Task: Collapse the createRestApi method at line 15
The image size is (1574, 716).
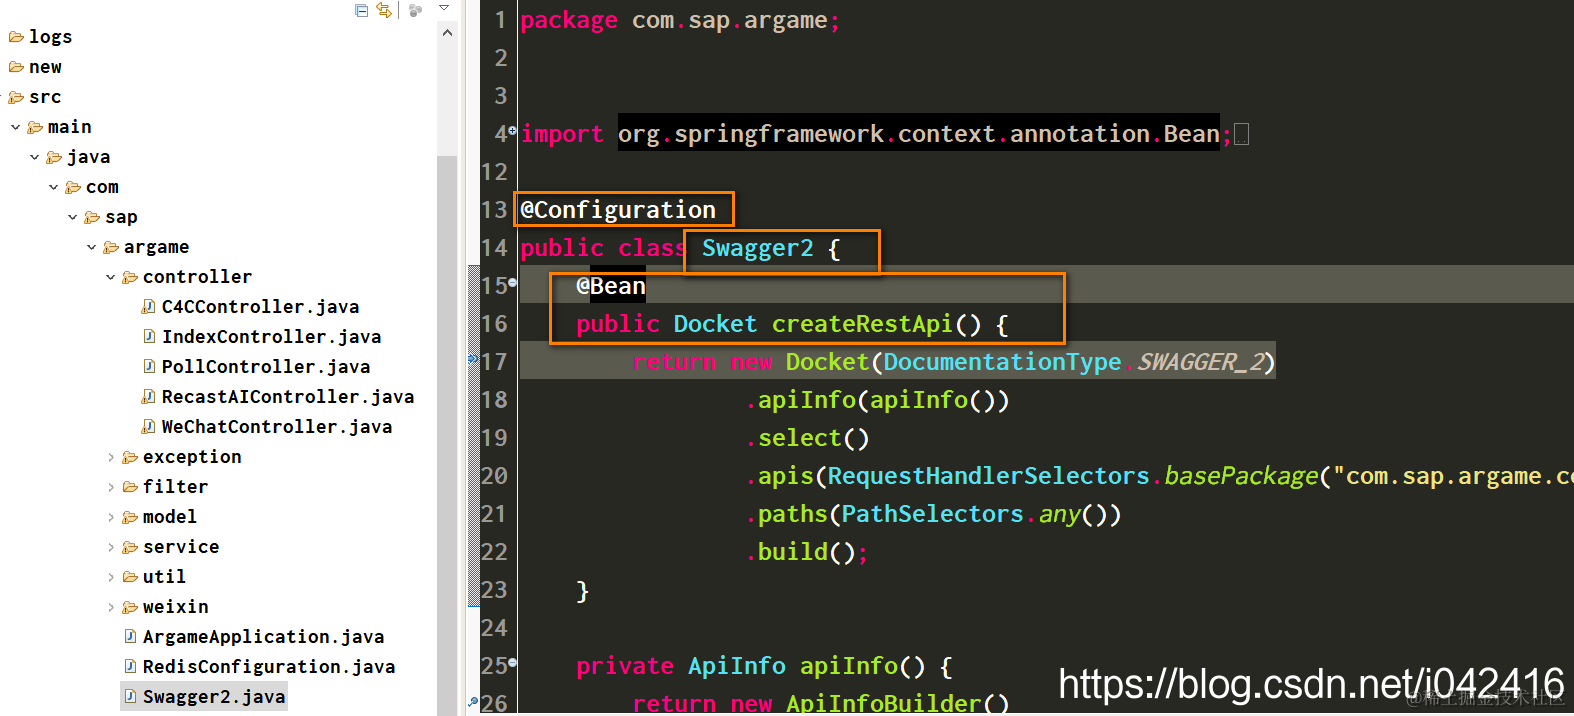Action: click(x=513, y=283)
